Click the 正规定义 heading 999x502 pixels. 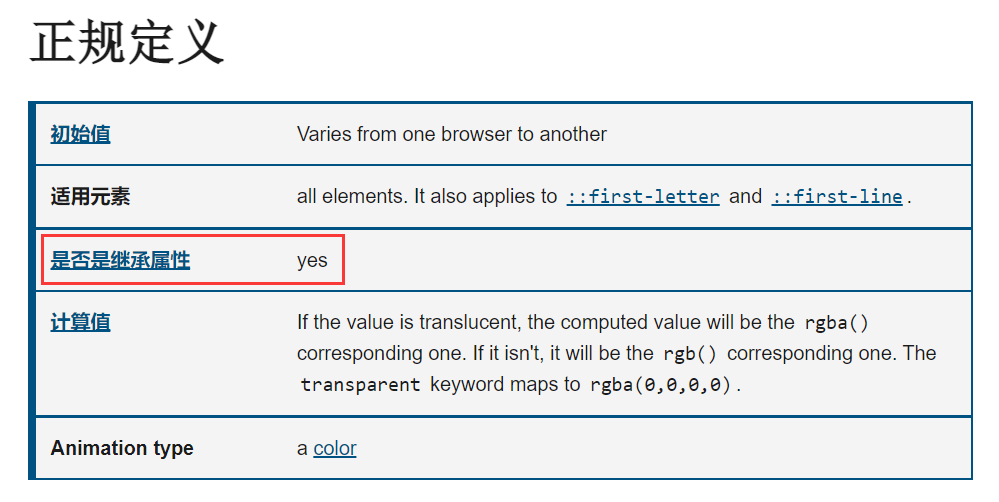tap(127, 42)
